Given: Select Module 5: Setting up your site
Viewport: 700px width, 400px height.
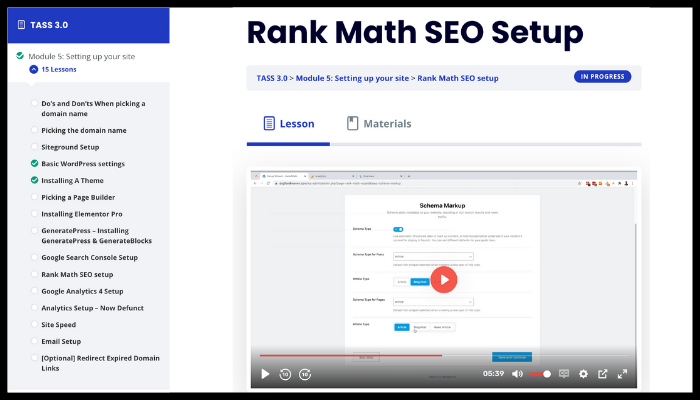Looking at the screenshot, I should pyautogui.click(x=82, y=56).
